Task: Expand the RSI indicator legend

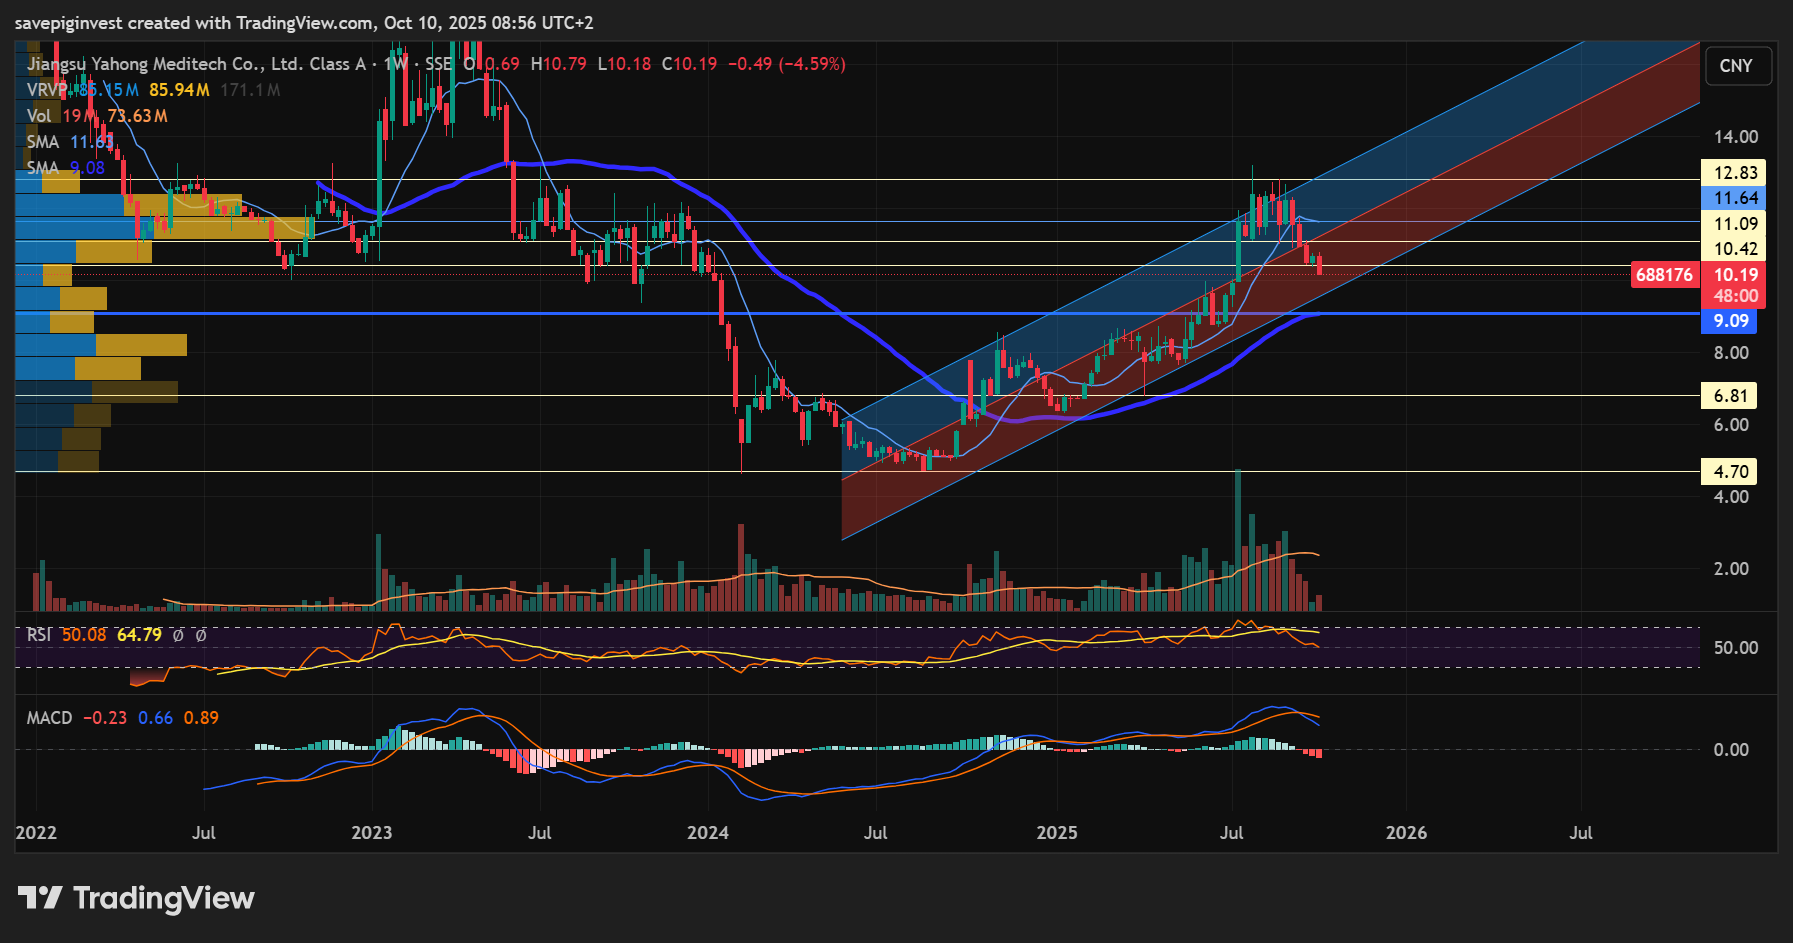Action: (39, 635)
